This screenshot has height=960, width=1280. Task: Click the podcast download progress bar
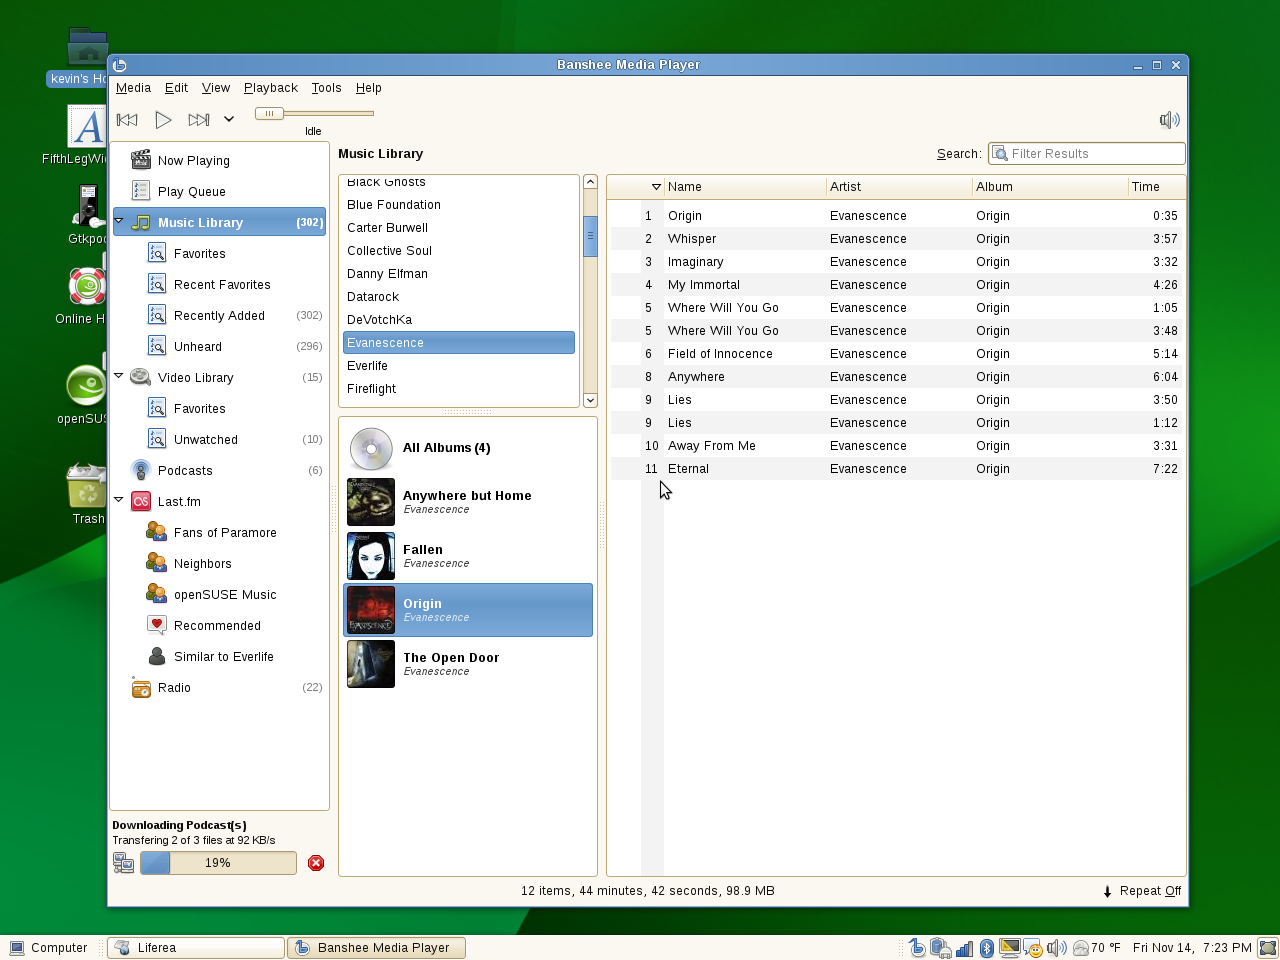[218, 863]
